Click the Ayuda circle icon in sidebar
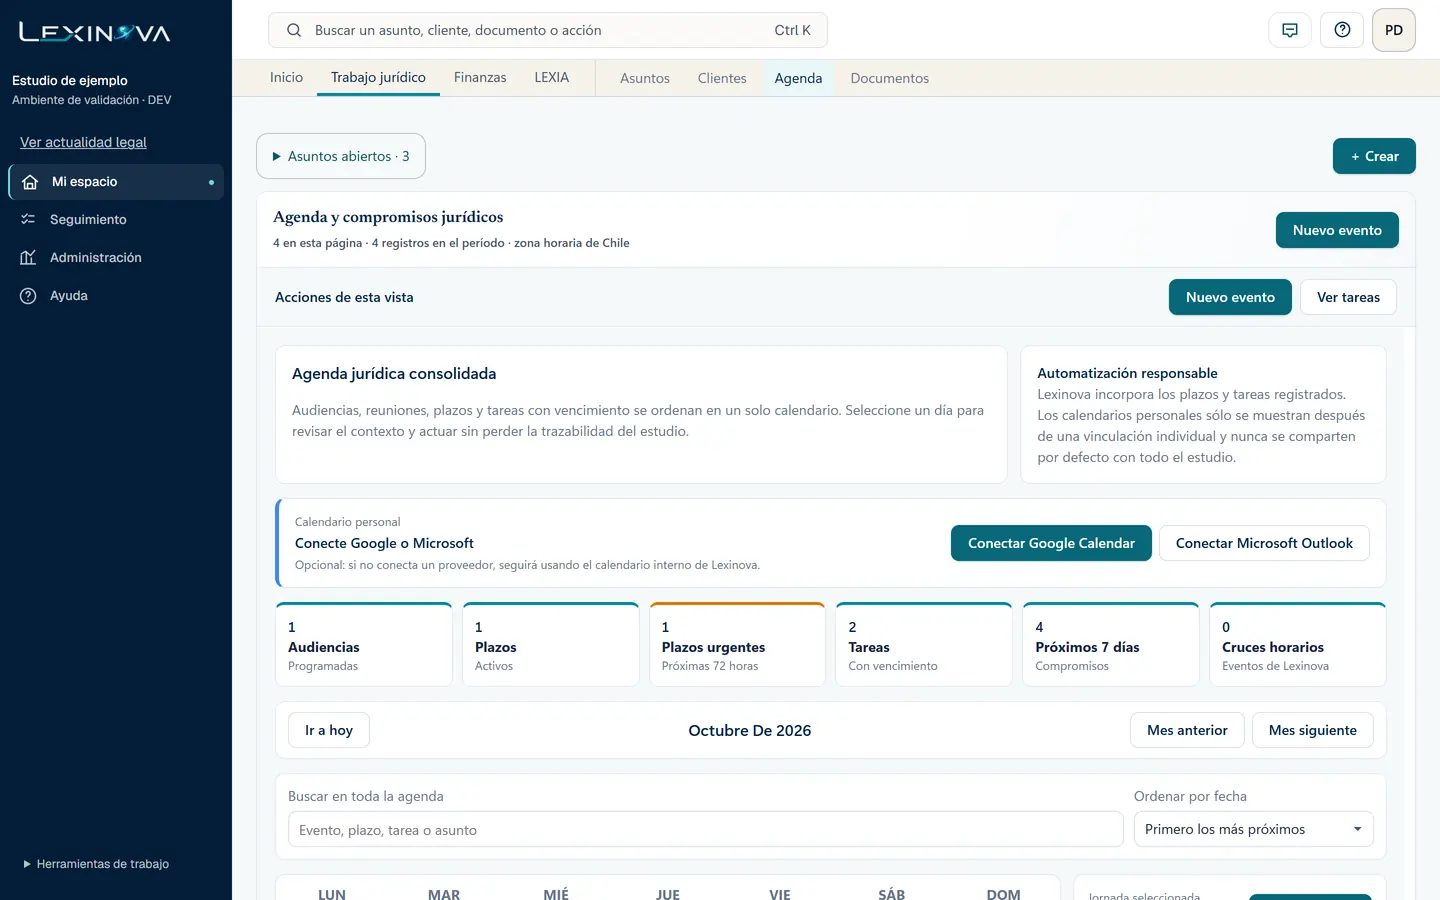This screenshot has width=1440, height=900. pyautogui.click(x=28, y=295)
